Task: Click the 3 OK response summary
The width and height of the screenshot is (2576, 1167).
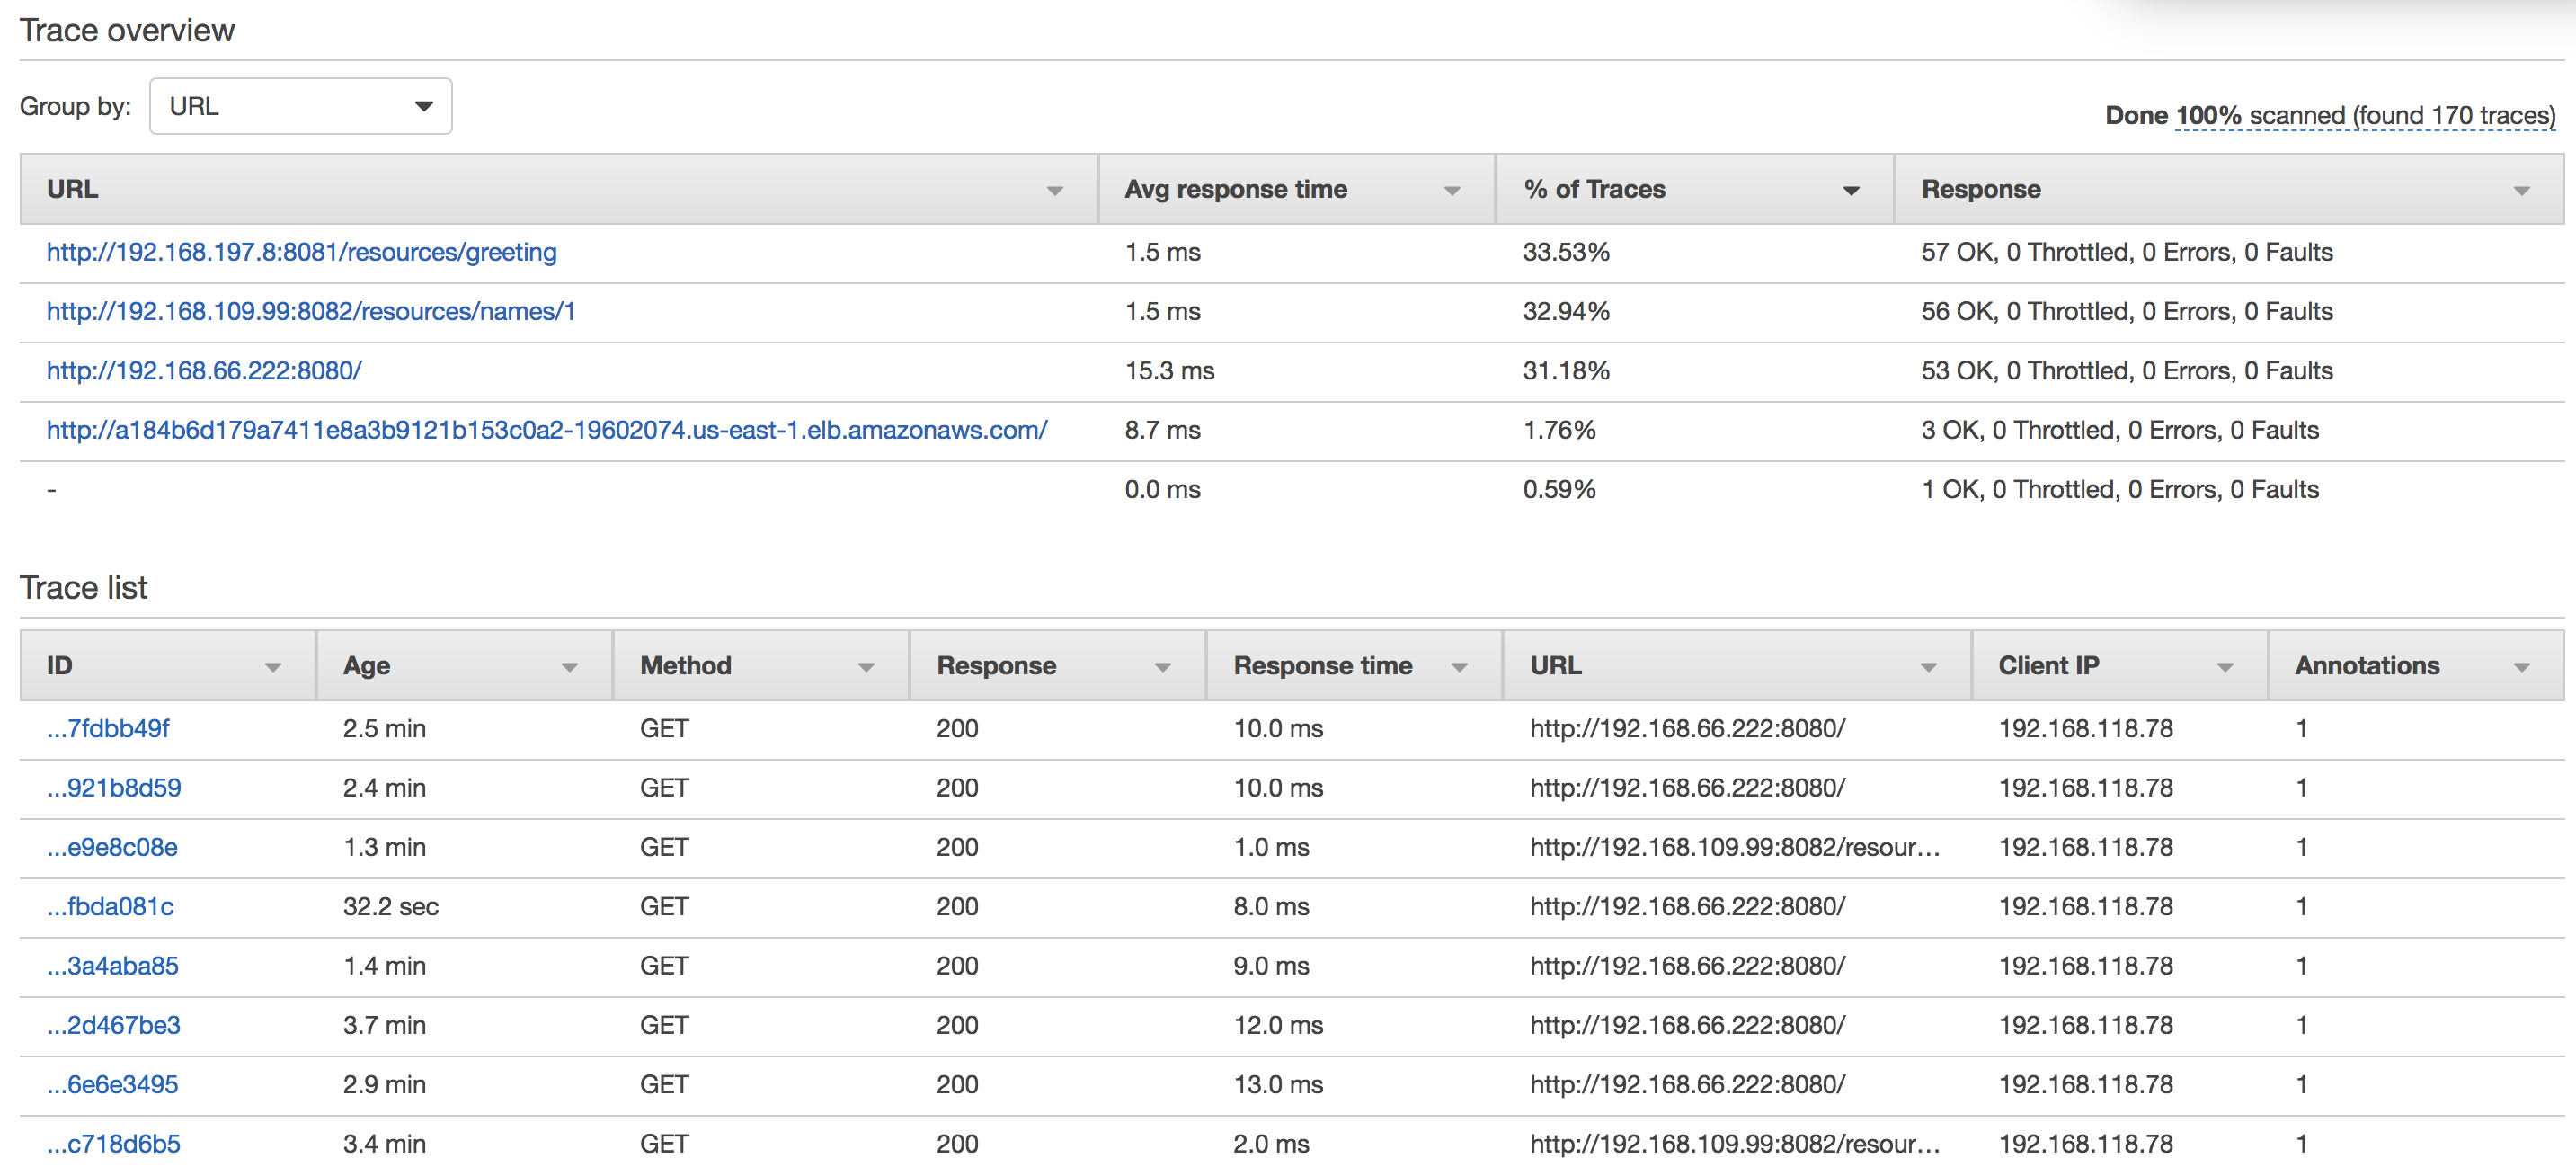Action: tap(2120, 430)
